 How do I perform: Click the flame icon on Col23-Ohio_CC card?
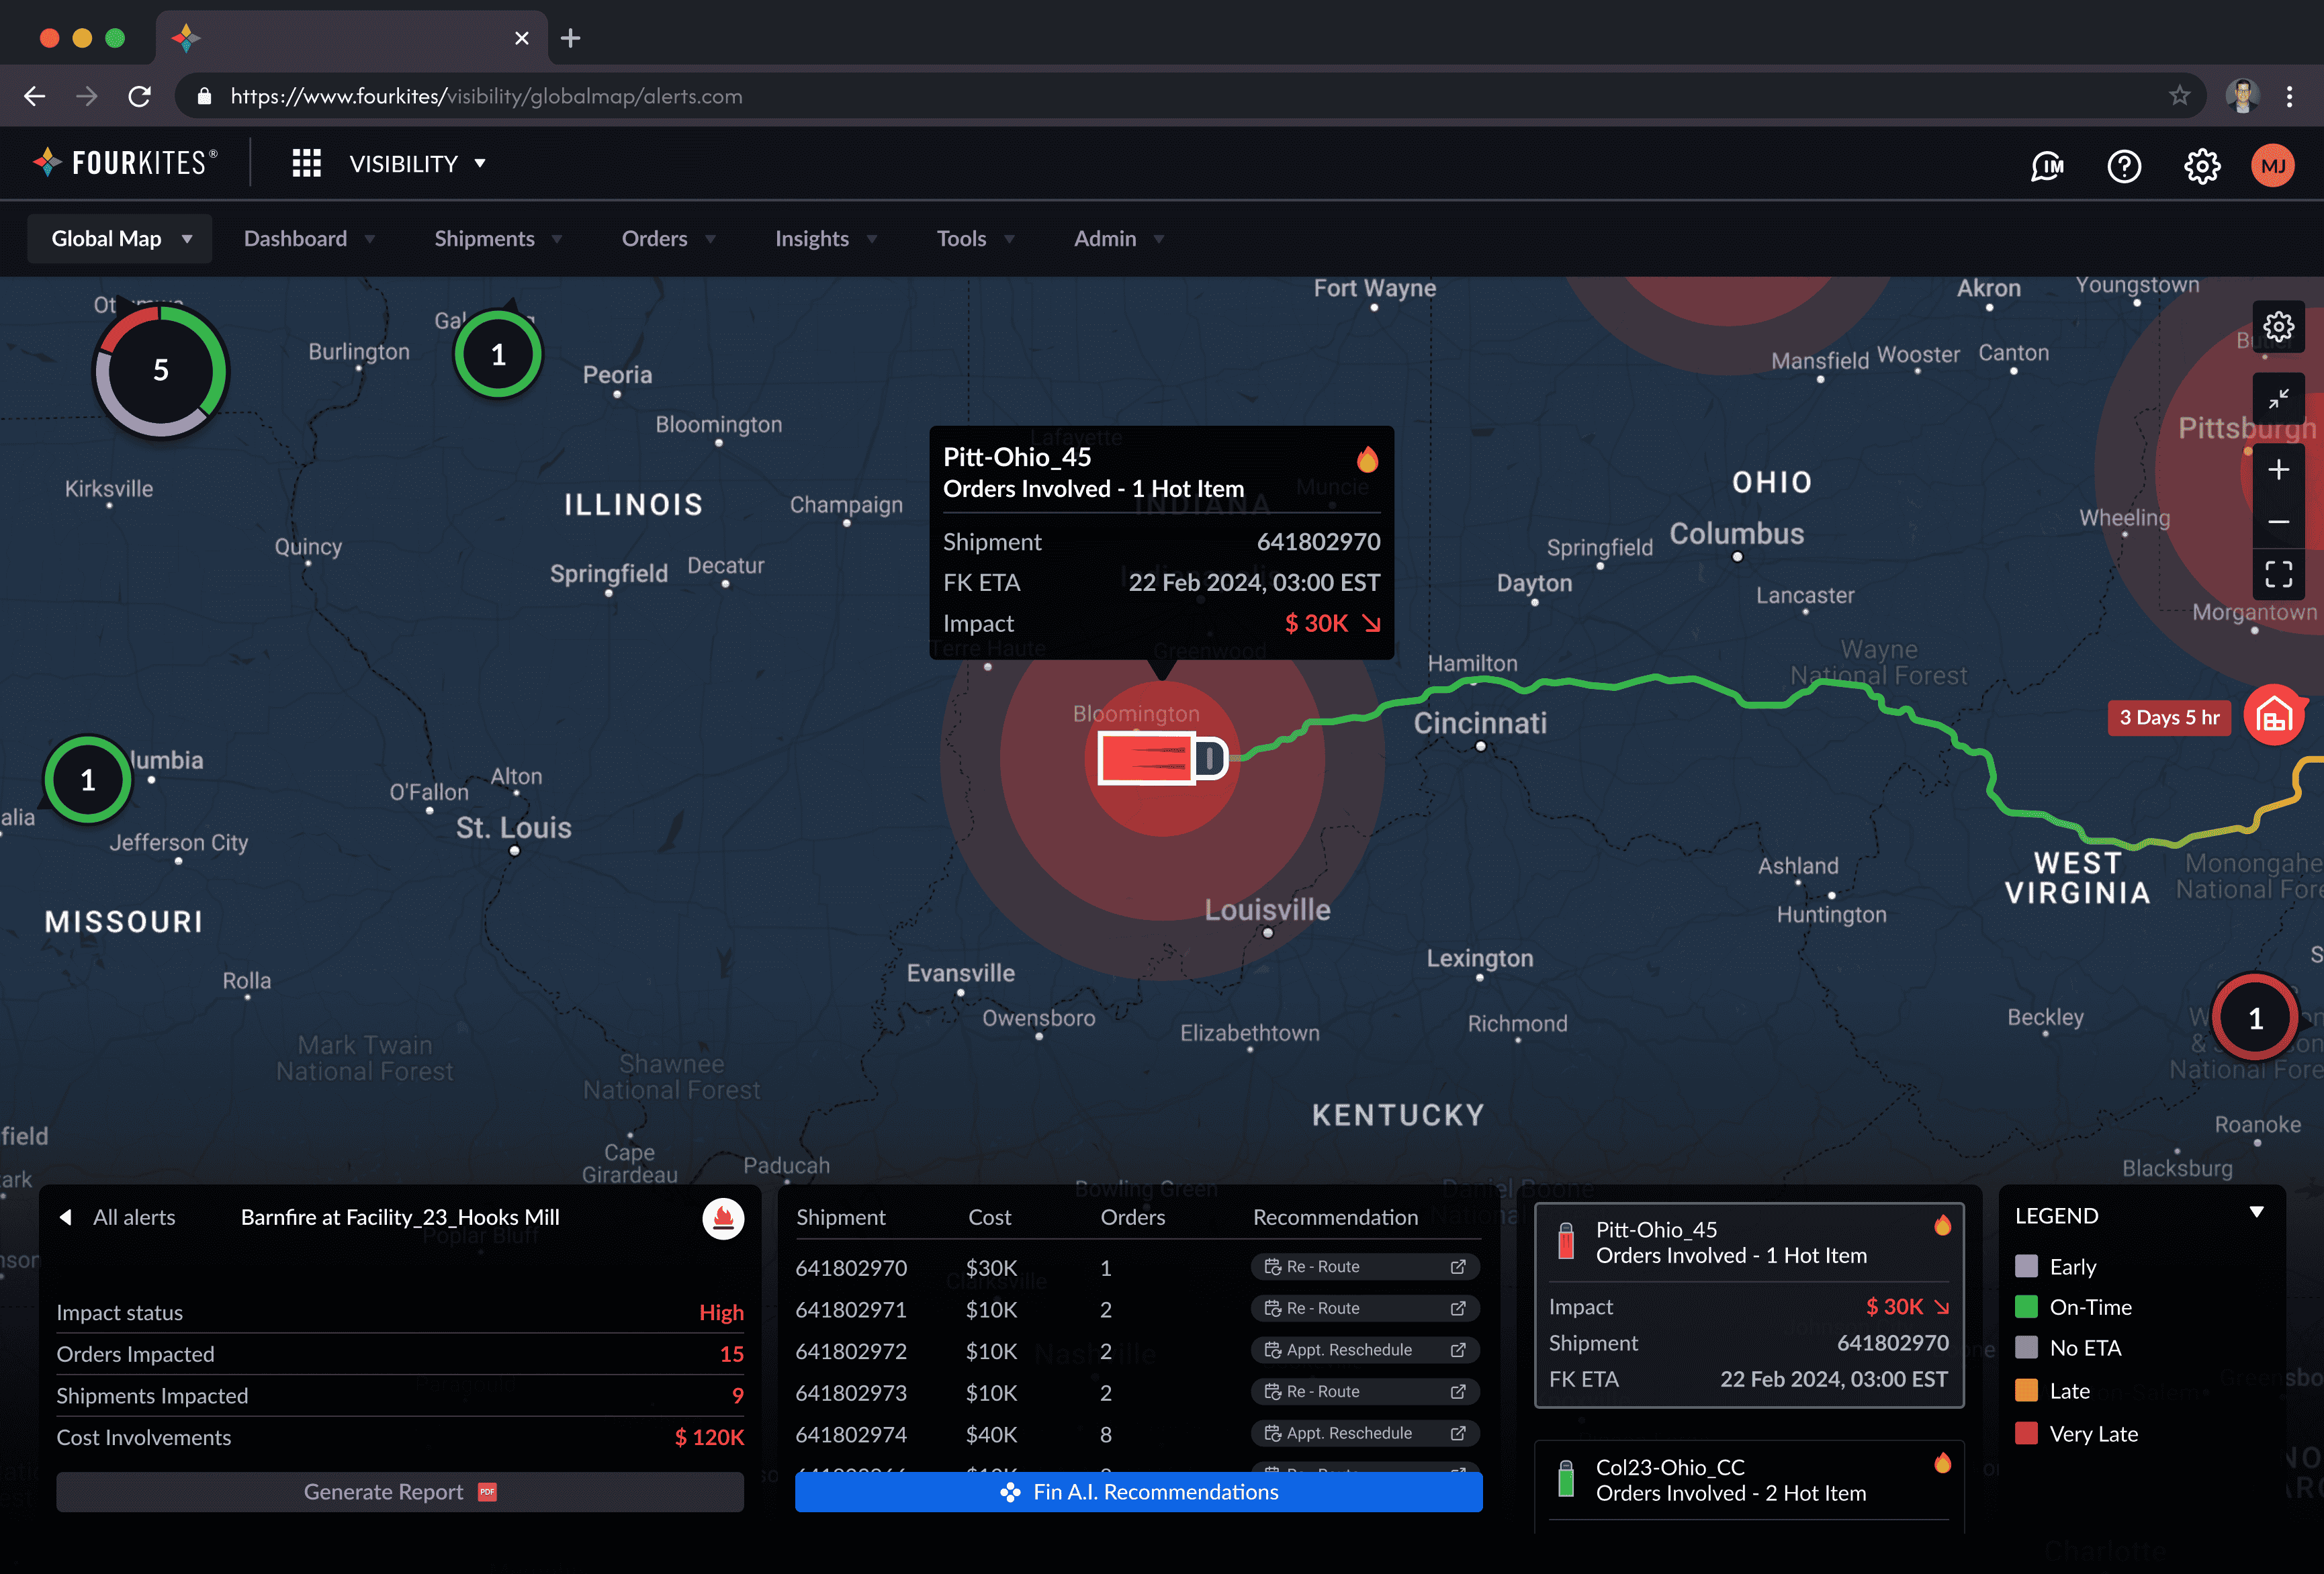point(1942,1464)
